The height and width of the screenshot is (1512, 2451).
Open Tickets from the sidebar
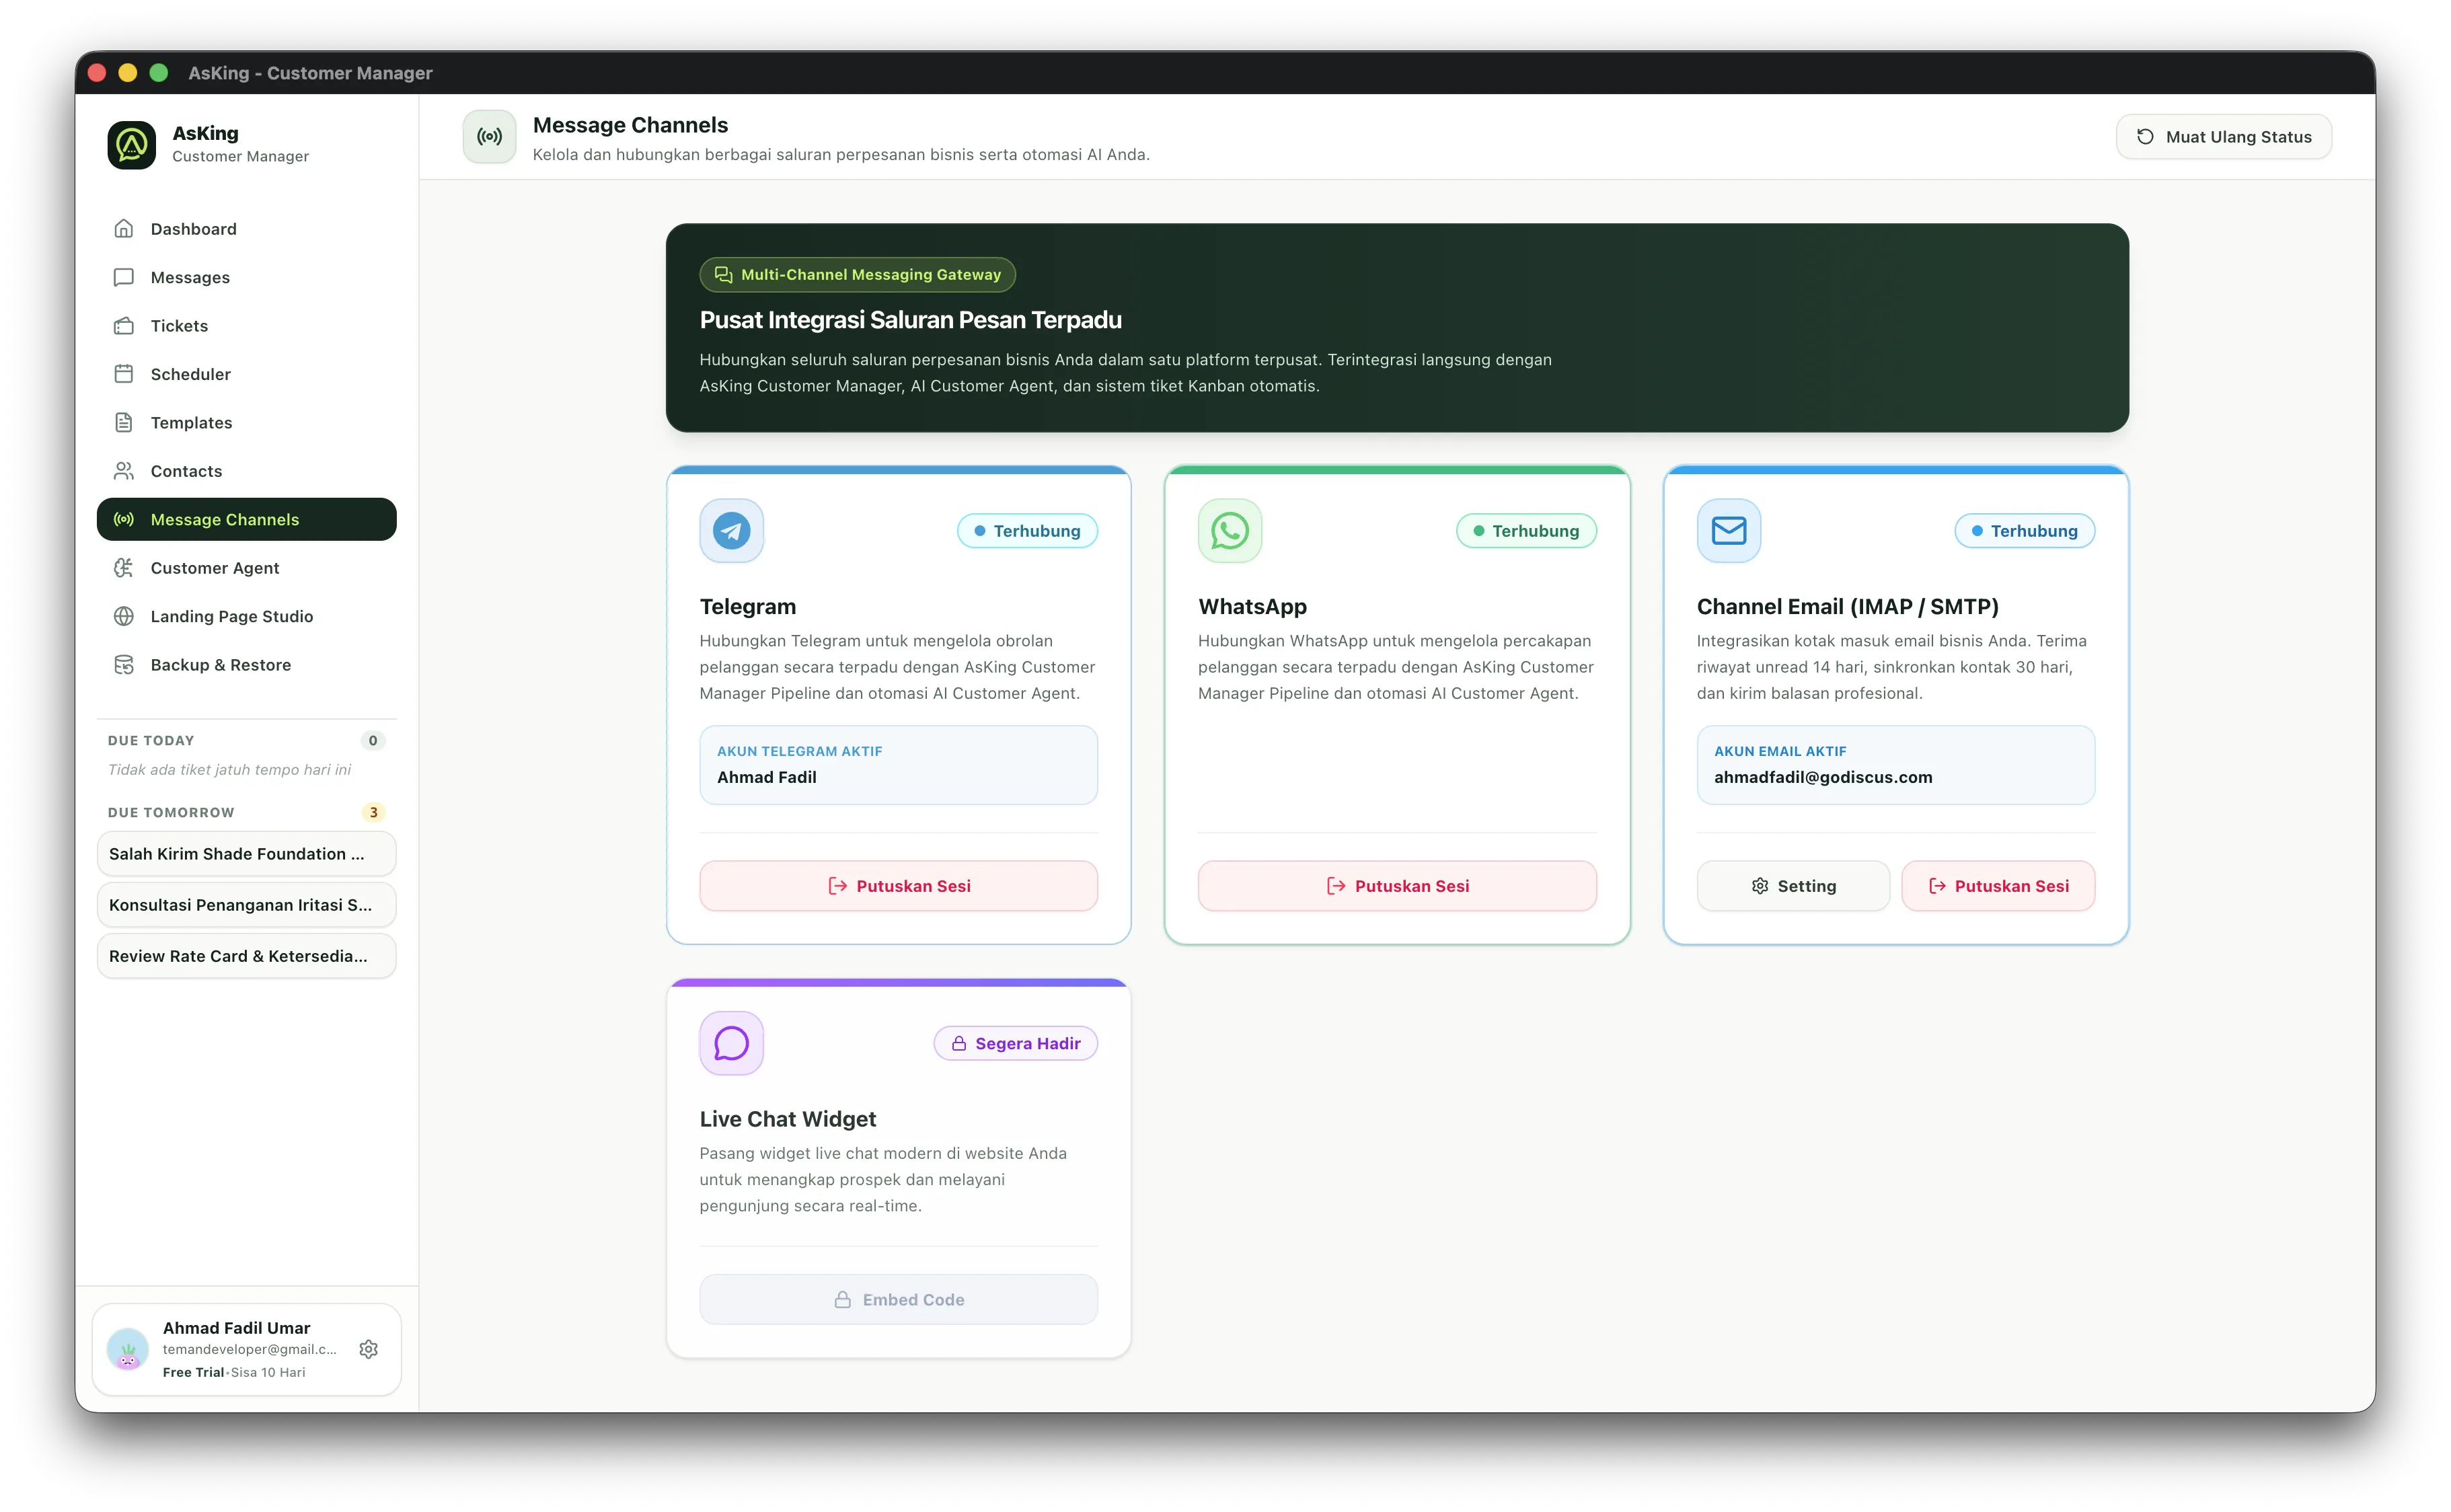[x=246, y=326]
